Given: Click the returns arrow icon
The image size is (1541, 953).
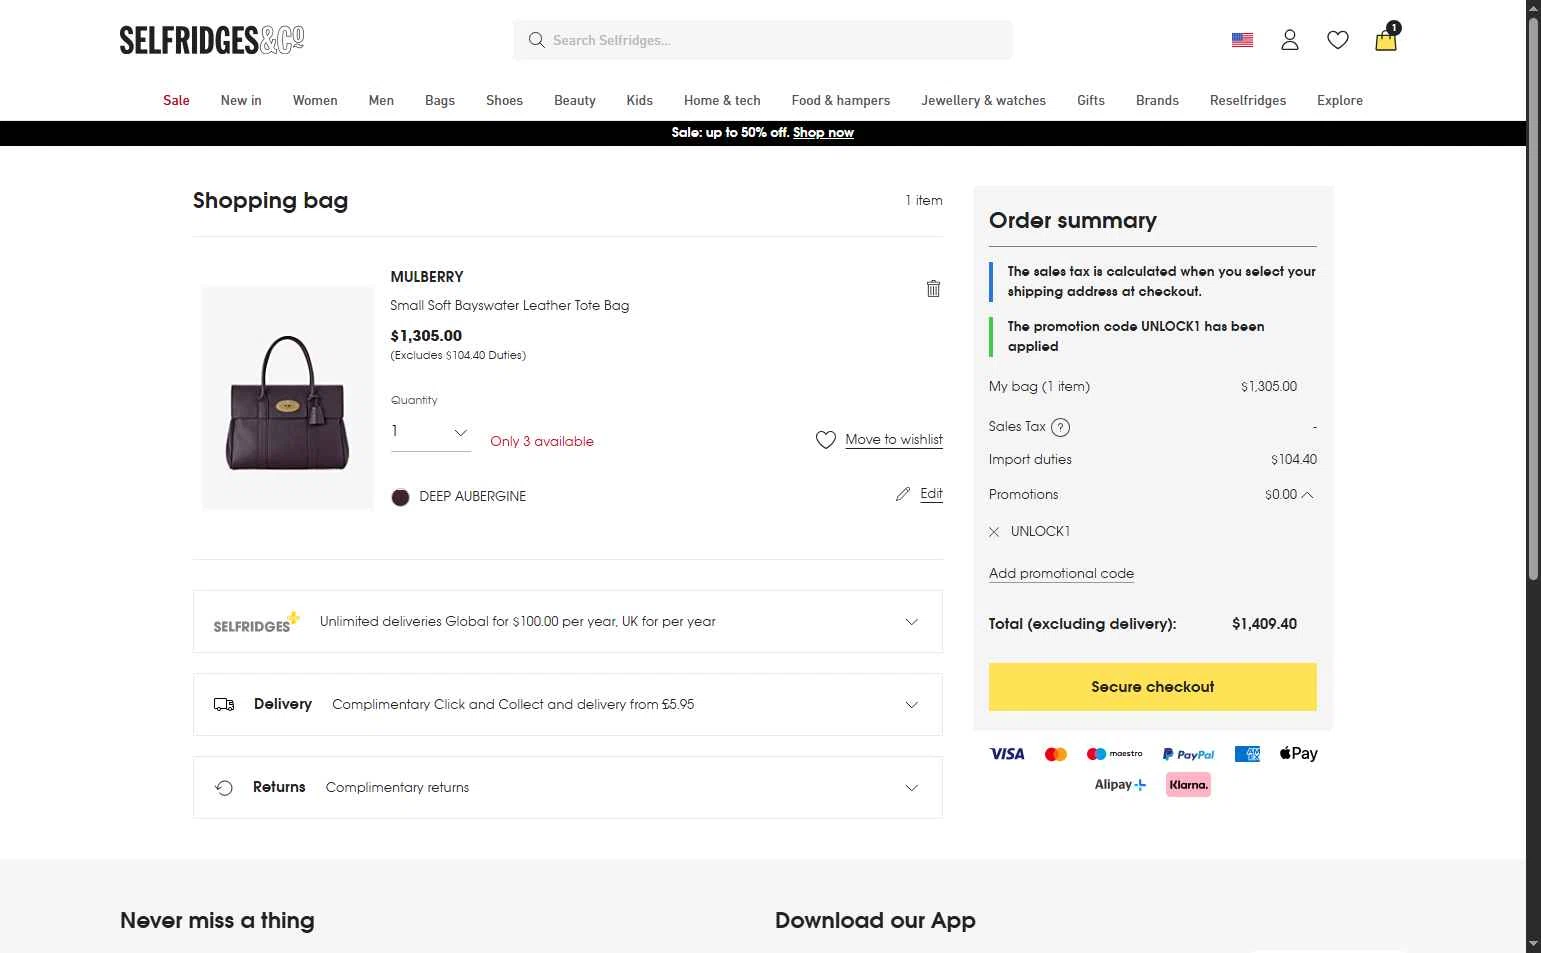Looking at the screenshot, I should pos(224,788).
